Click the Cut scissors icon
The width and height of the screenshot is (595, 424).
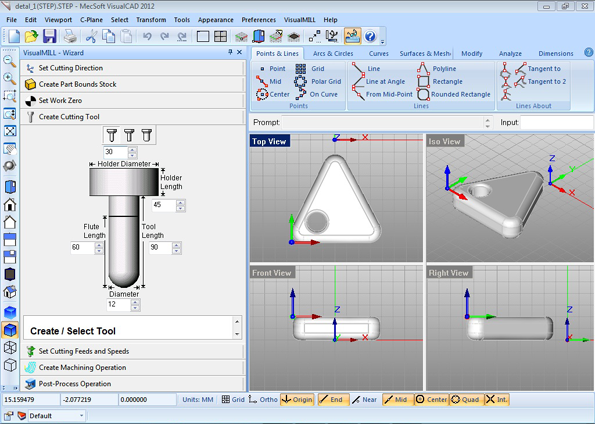pos(91,36)
